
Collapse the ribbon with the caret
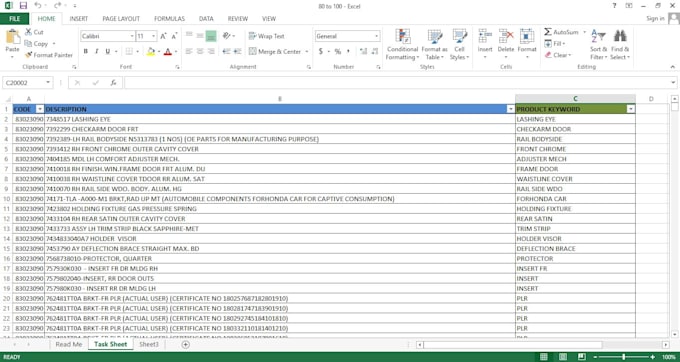tap(673, 67)
